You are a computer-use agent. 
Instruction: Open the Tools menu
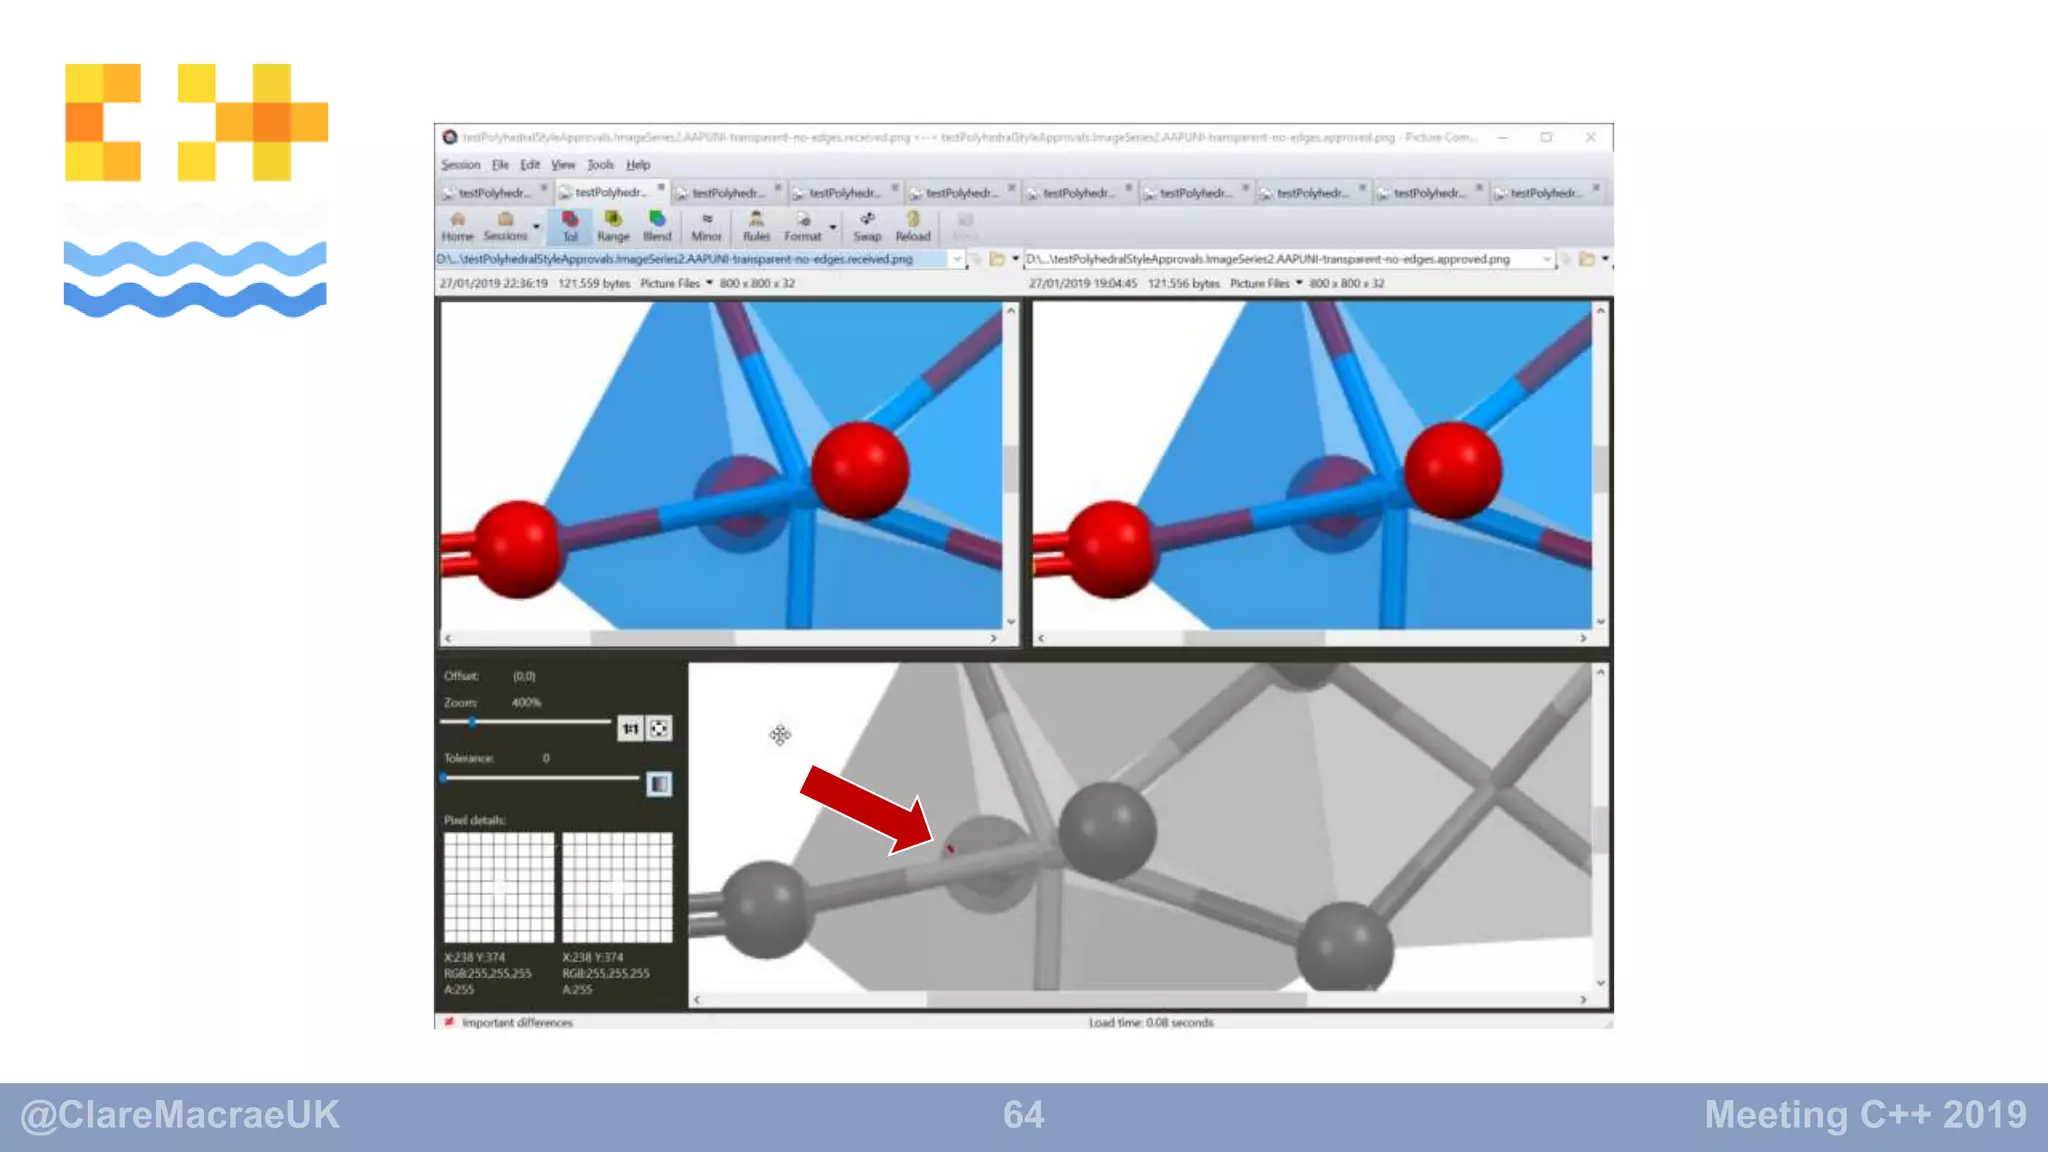[600, 165]
